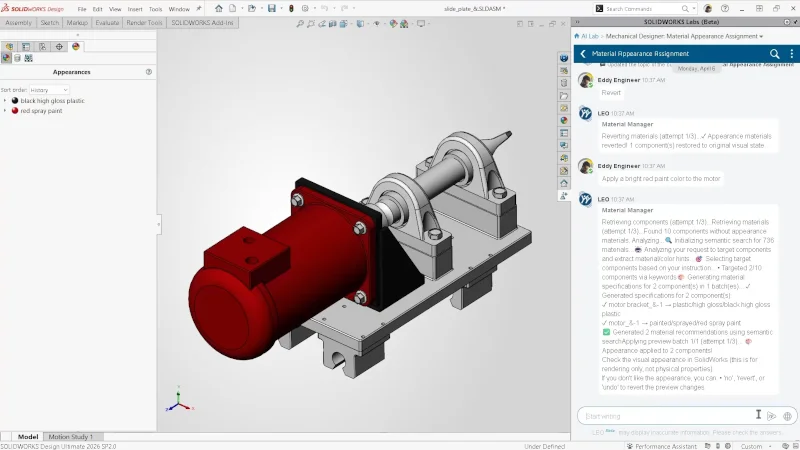Click the Save icon in toolbar
The height and width of the screenshot is (450, 800).
click(272, 9)
